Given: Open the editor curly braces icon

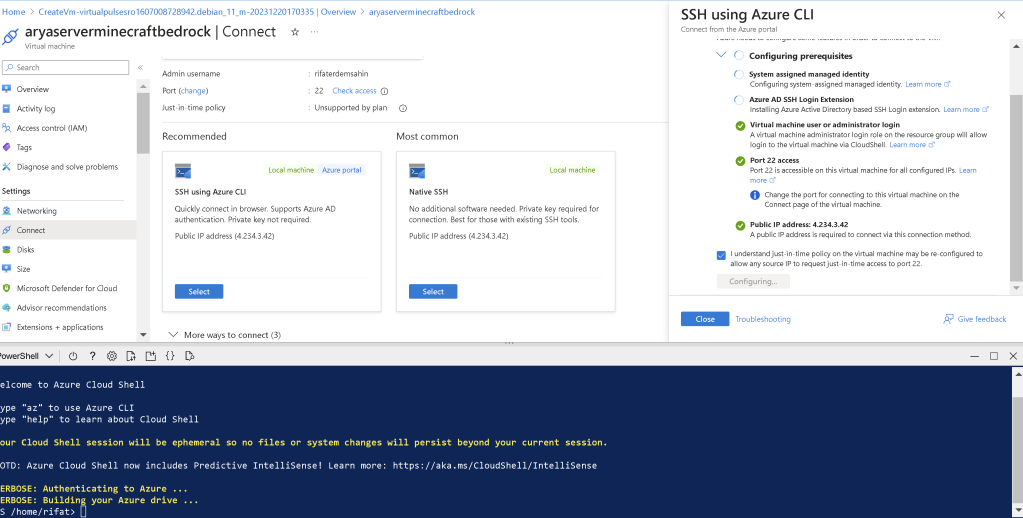Looking at the screenshot, I should coord(170,356).
